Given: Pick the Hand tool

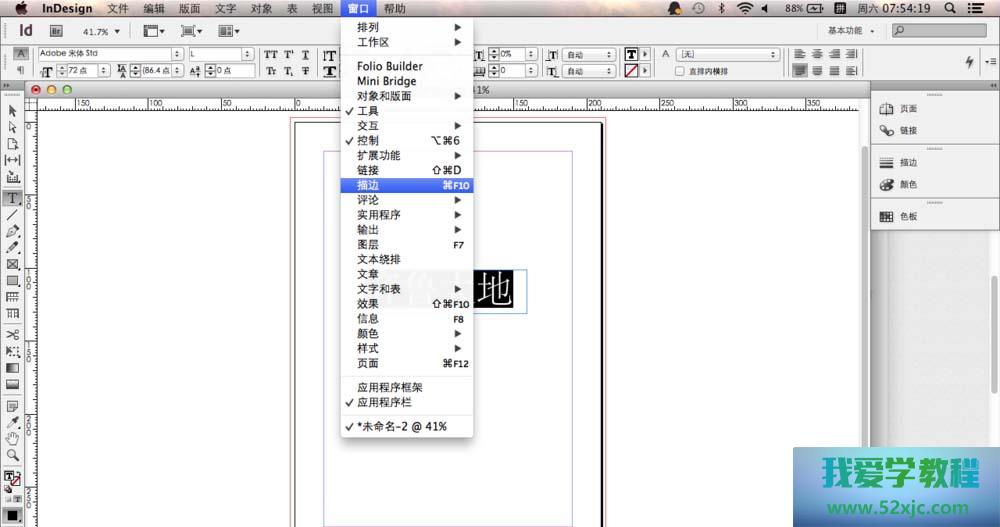Looking at the screenshot, I should tap(13, 438).
